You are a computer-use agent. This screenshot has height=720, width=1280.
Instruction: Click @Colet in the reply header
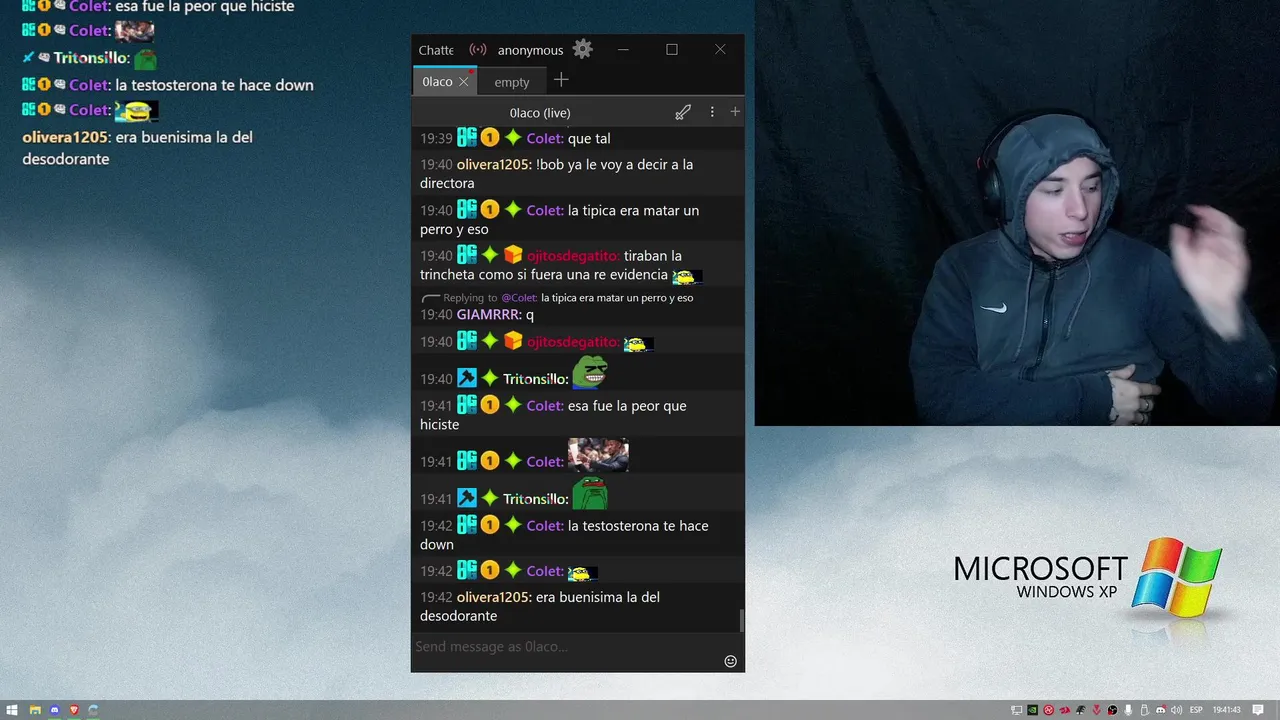pyautogui.click(x=519, y=298)
